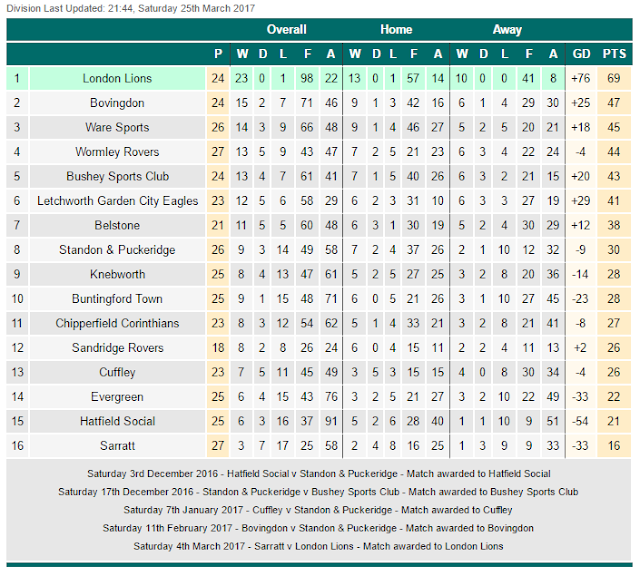Viewport: 640px width, 576px height.
Task: Select Letchworth Garden City Eagles team
Action: click(116, 201)
